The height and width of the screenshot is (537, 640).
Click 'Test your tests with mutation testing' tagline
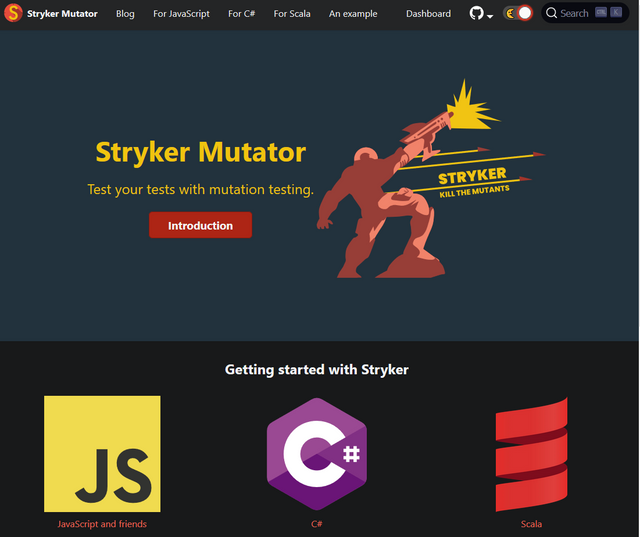tap(200, 189)
